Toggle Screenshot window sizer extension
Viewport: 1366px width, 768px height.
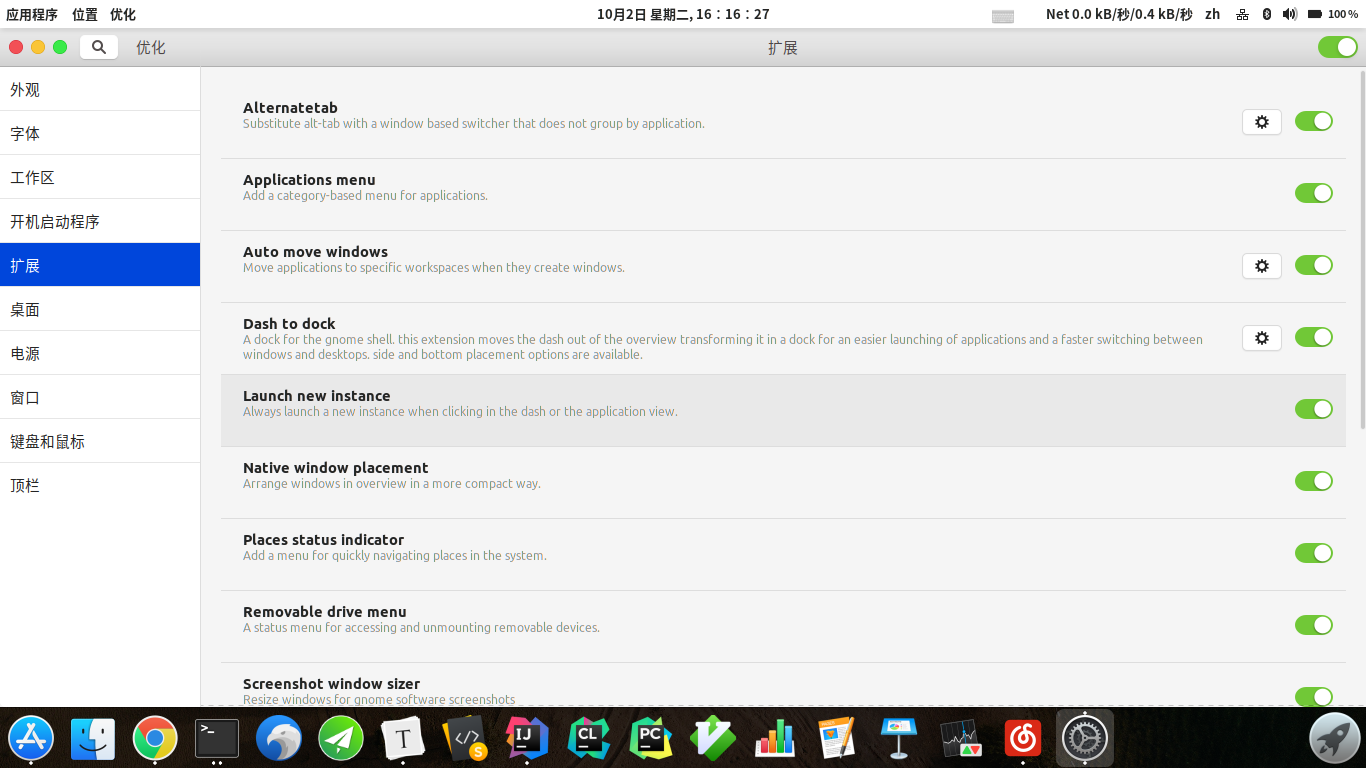[1314, 696]
